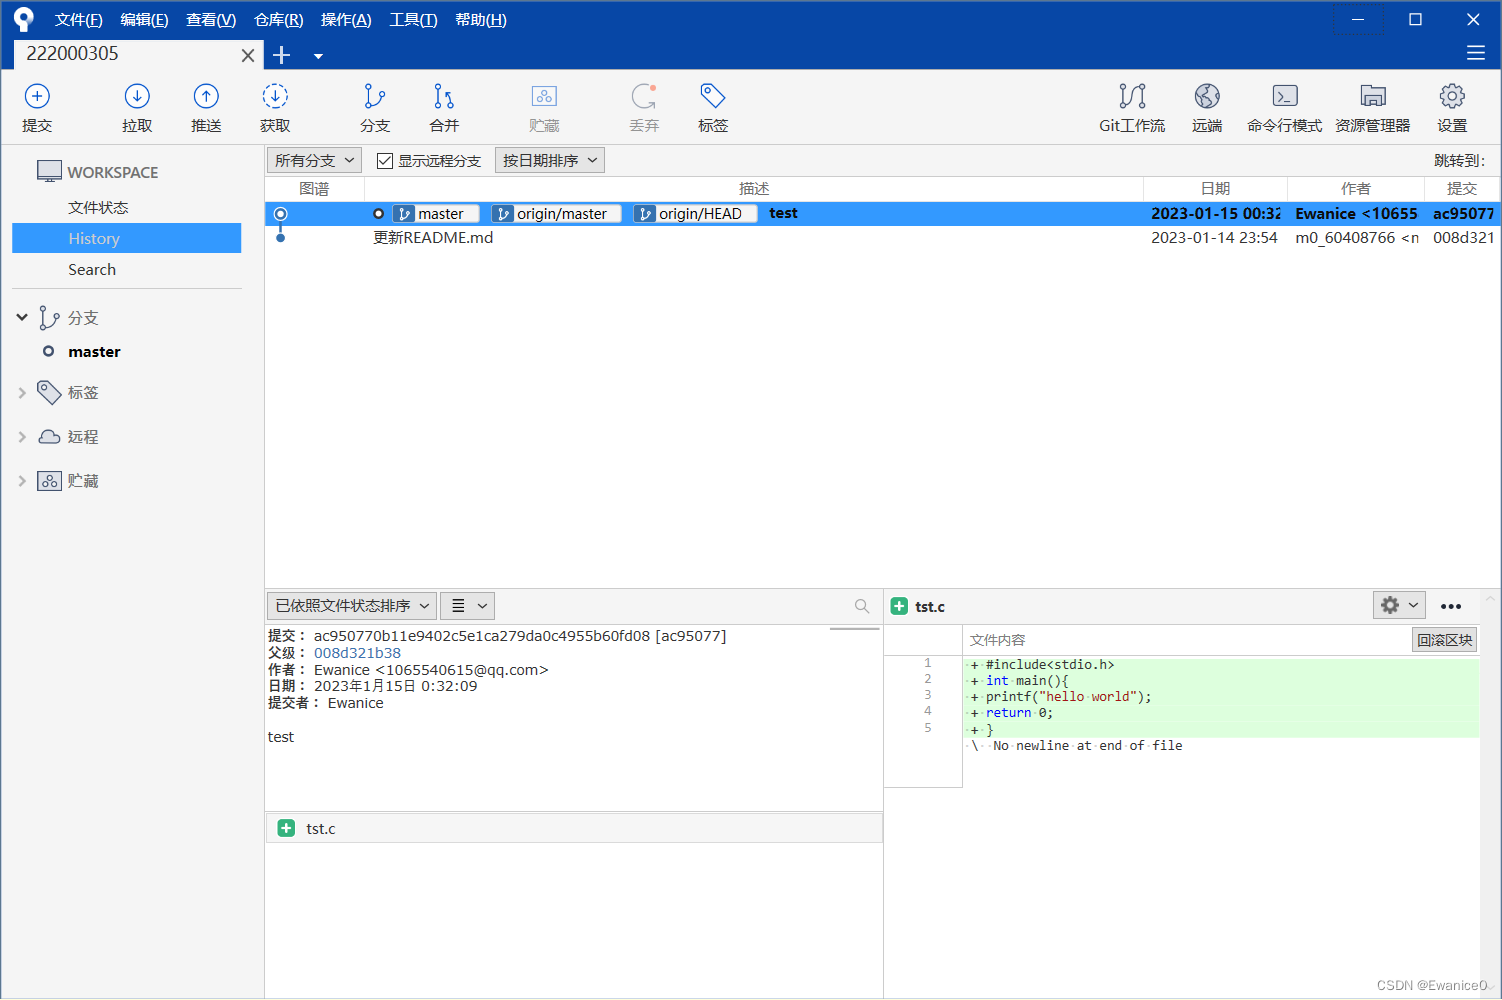Open the diff settings gear dropdown
The width and height of the screenshot is (1502, 1000).
coord(1399,605)
